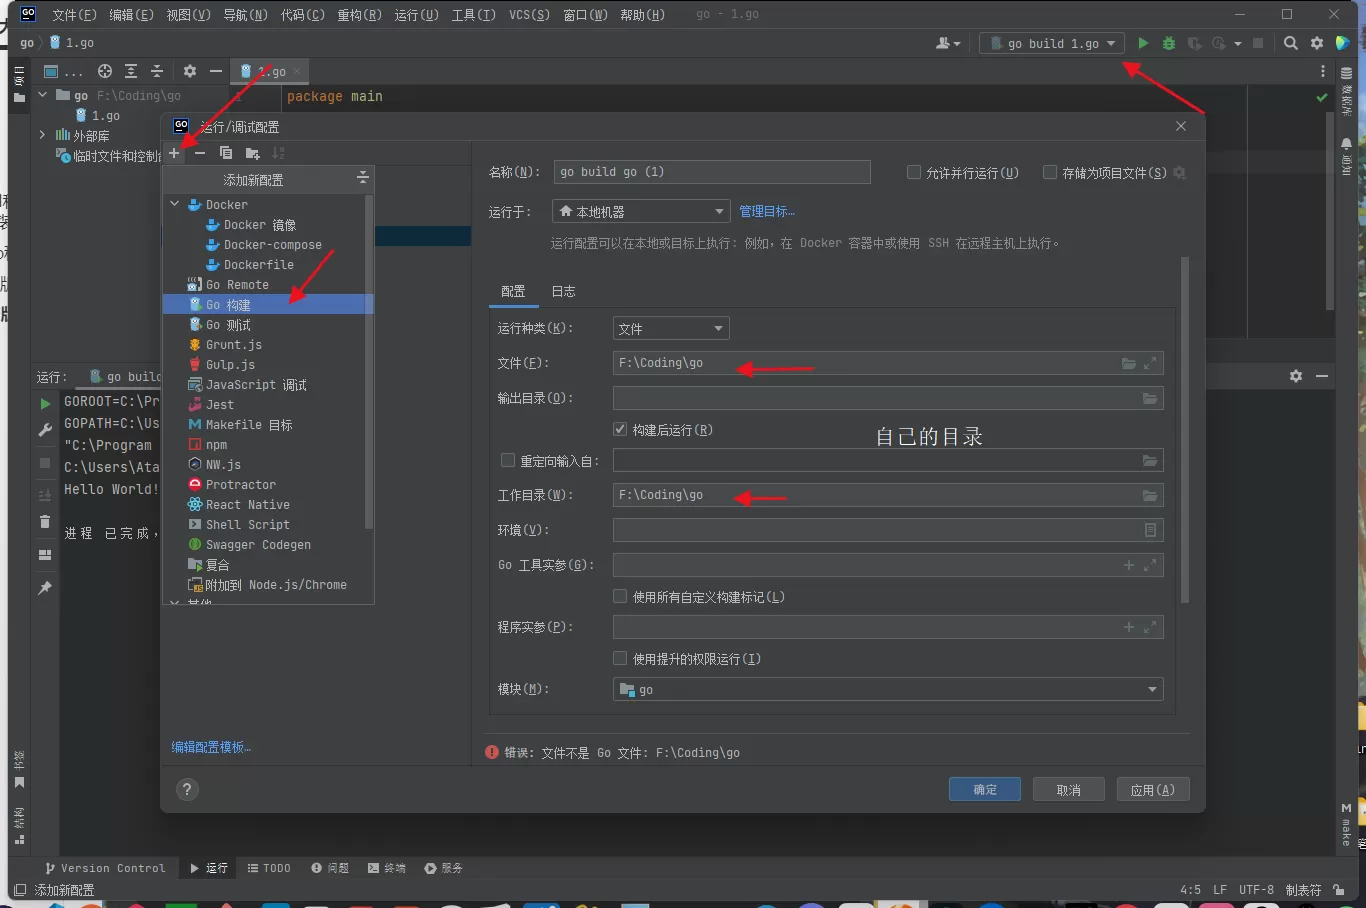Collapse the go project root folder
Image resolution: width=1366 pixels, height=908 pixels.
pyautogui.click(x=42, y=95)
